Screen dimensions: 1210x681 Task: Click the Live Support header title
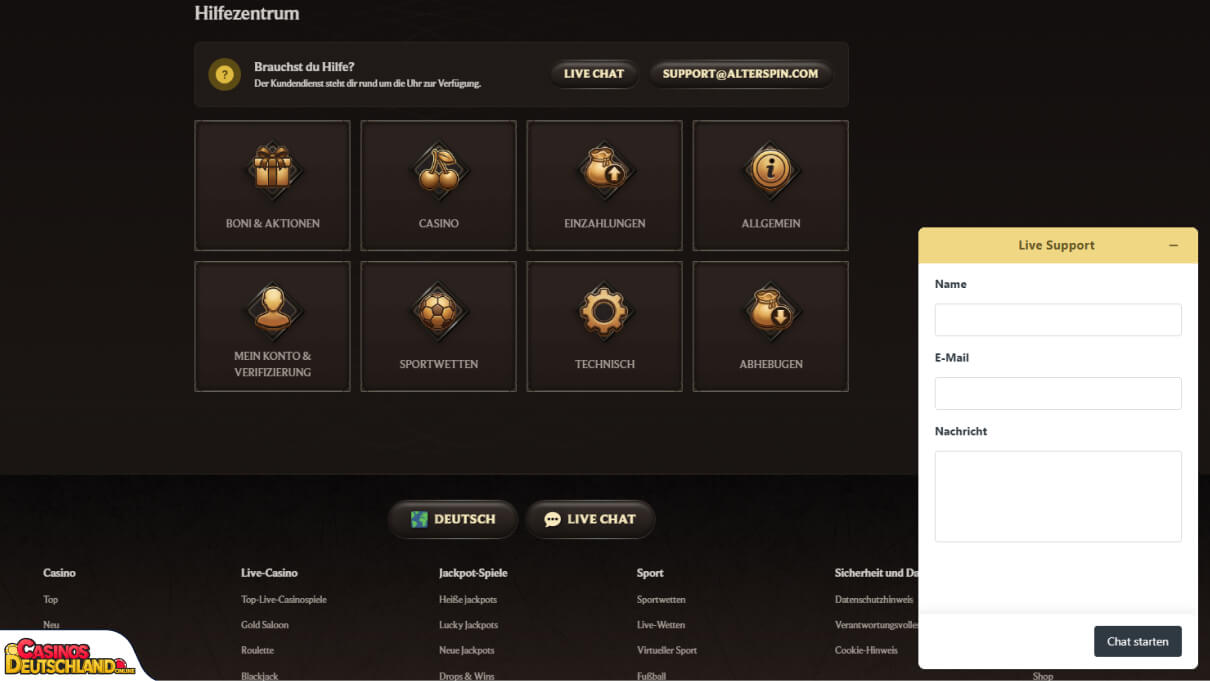click(x=1056, y=245)
